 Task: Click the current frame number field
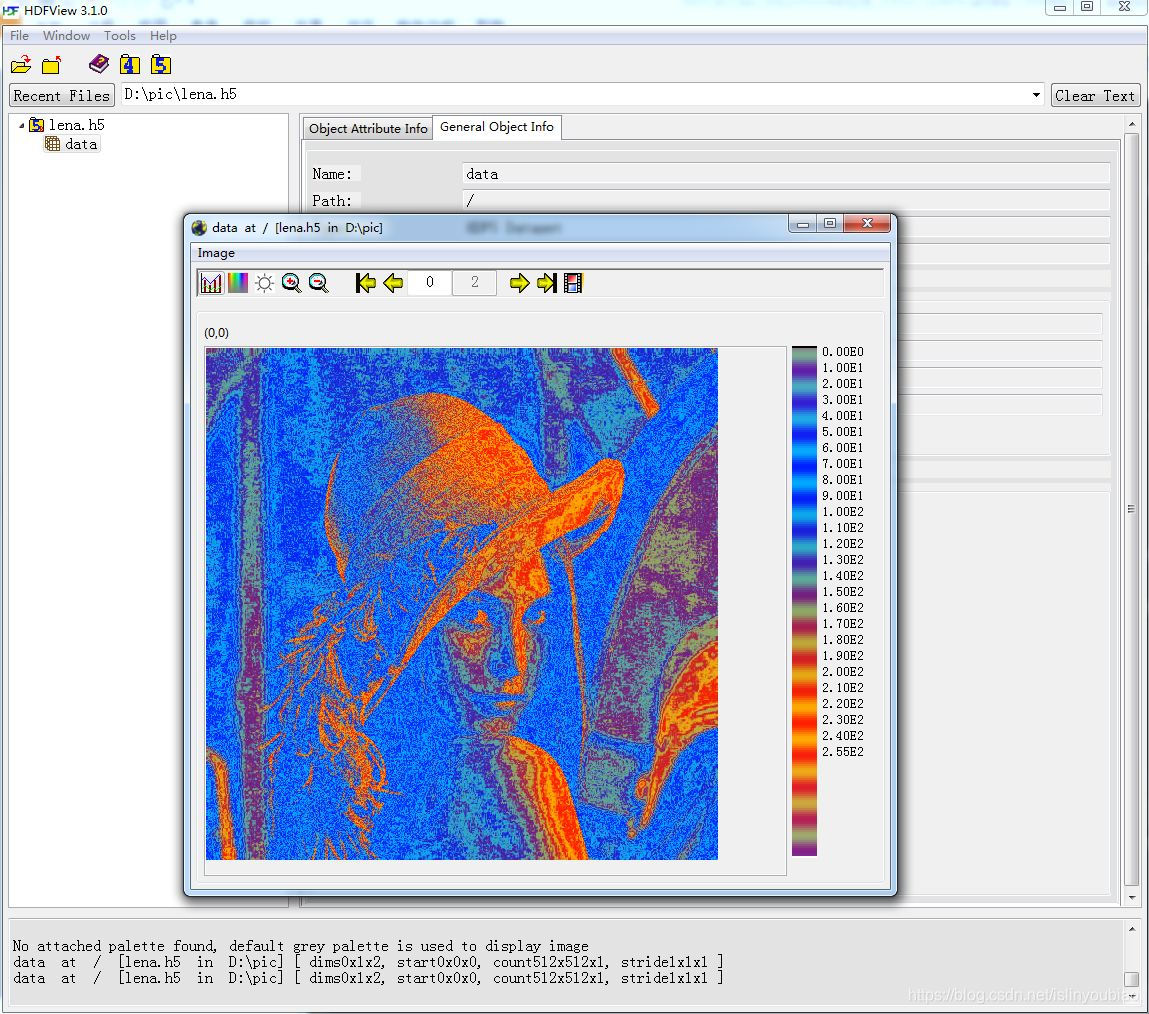tap(429, 282)
